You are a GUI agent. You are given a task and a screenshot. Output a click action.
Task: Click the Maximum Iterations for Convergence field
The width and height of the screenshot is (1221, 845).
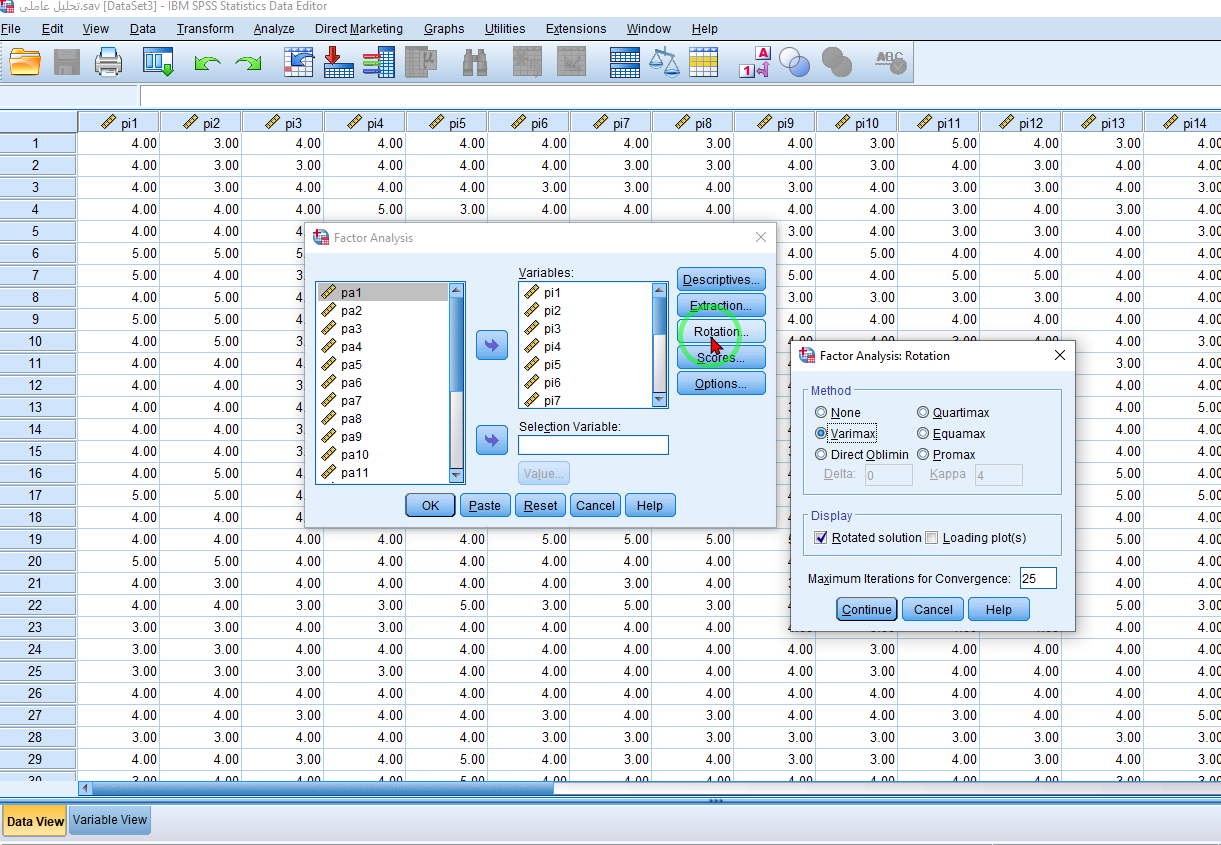click(1037, 579)
